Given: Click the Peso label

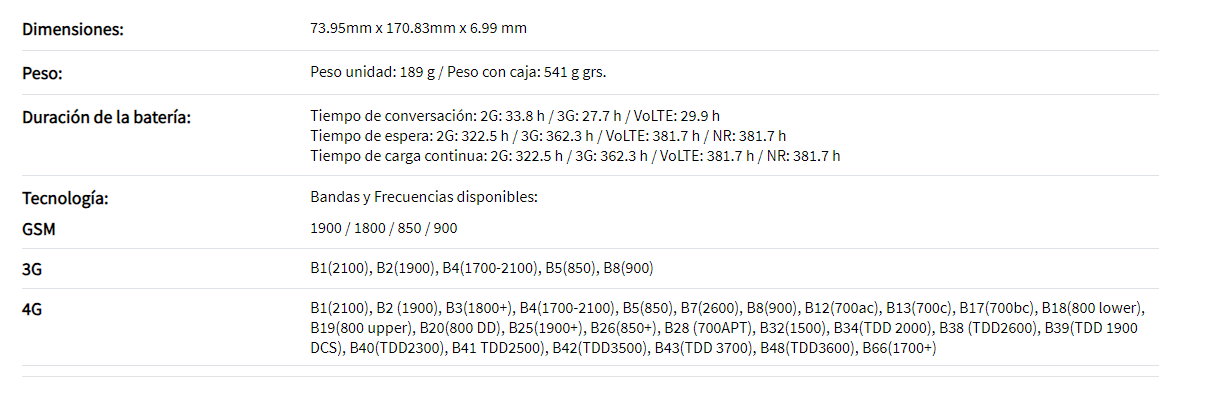Looking at the screenshot, I should 42,74.
